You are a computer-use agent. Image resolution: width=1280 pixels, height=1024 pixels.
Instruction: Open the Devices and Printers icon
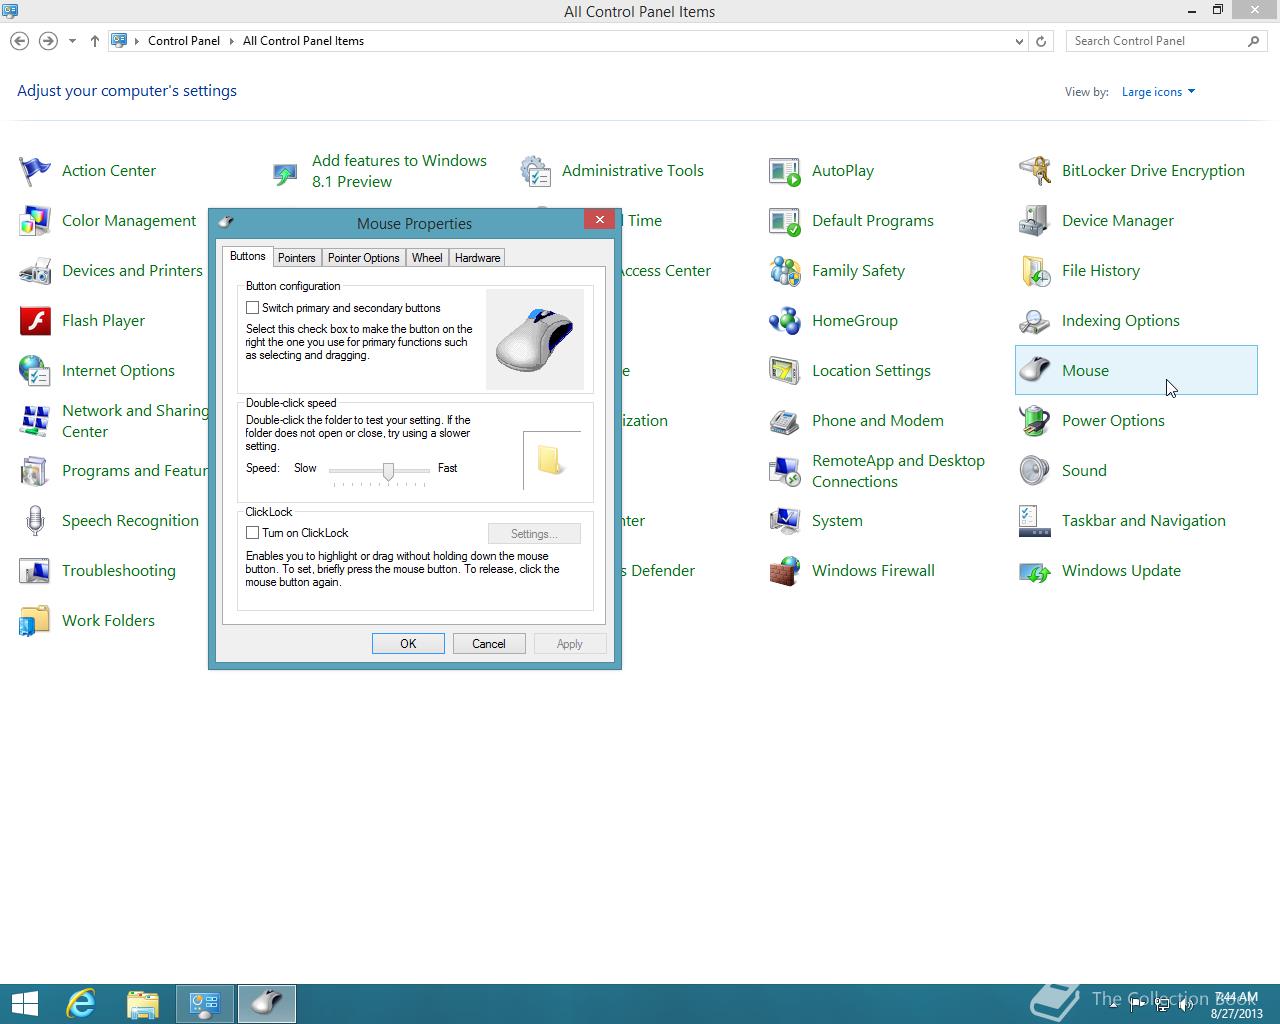click(35, 271)
